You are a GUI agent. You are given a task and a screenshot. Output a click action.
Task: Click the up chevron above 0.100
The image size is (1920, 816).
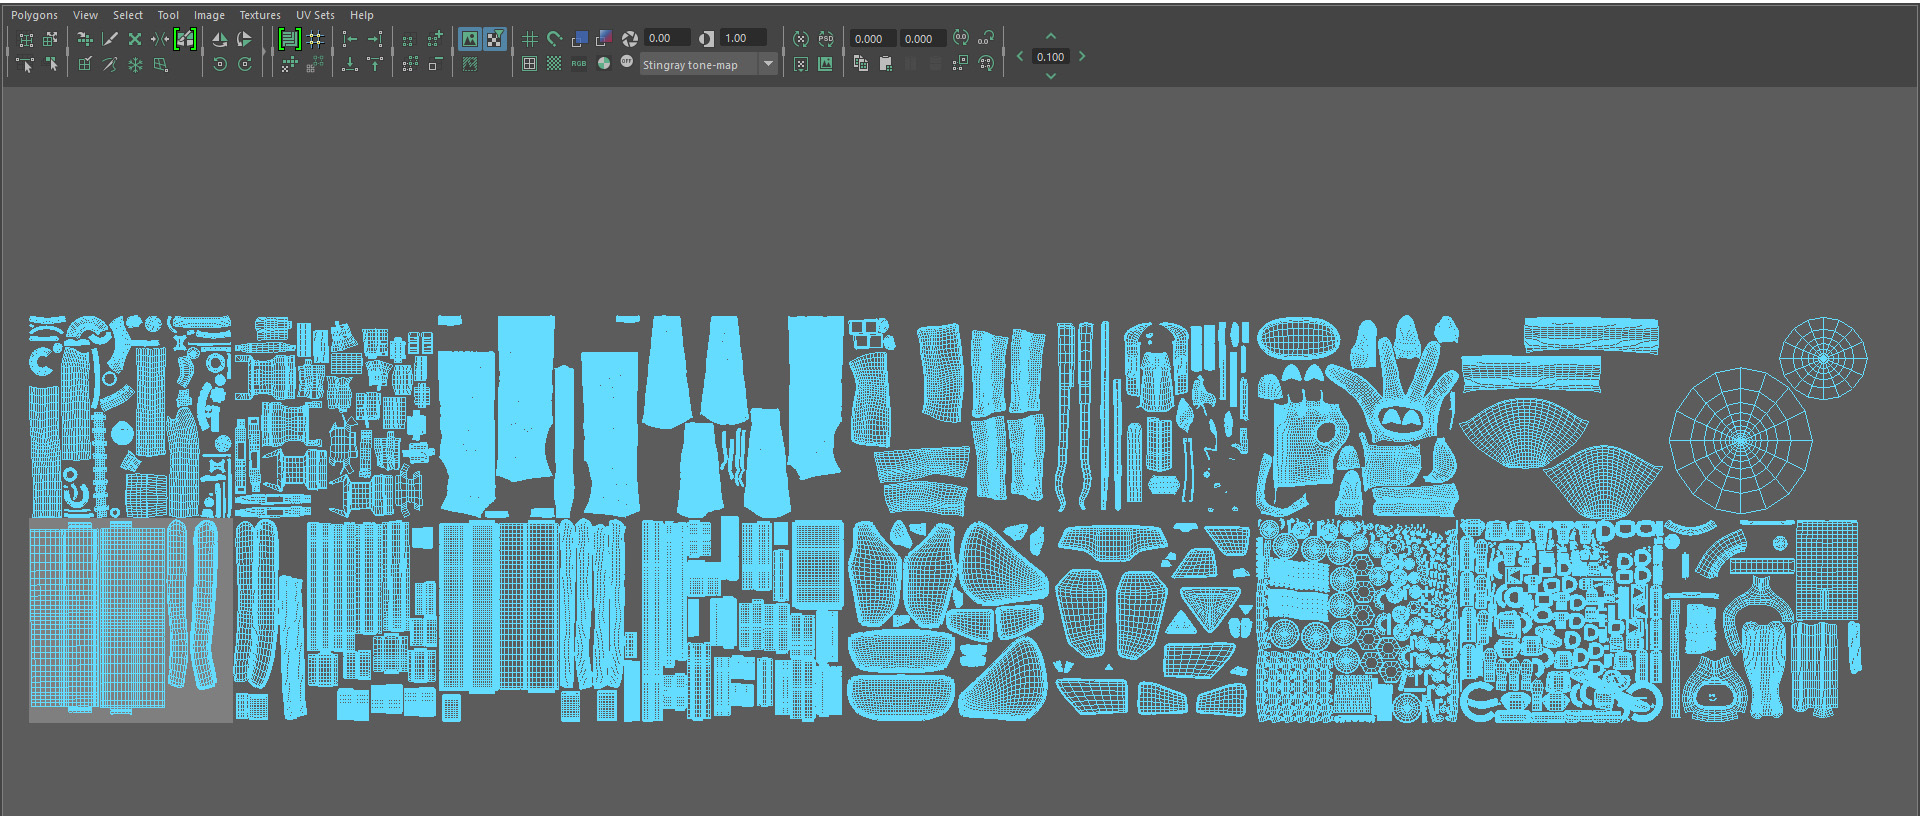1051,36
